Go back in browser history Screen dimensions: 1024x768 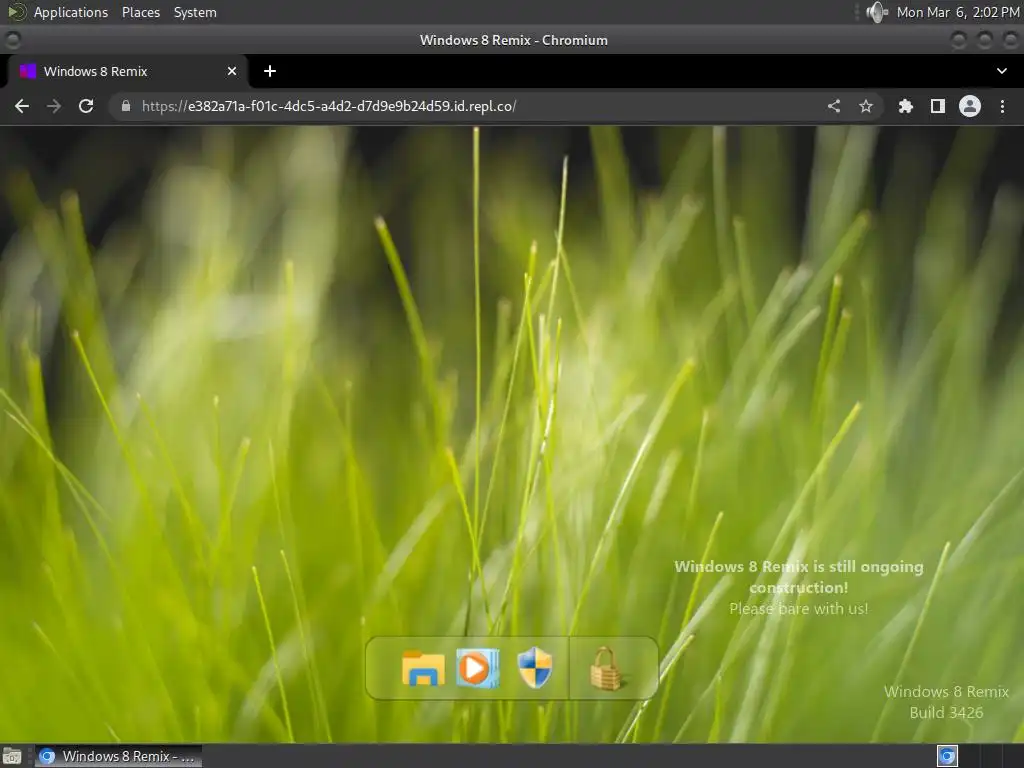click(22, 106)
